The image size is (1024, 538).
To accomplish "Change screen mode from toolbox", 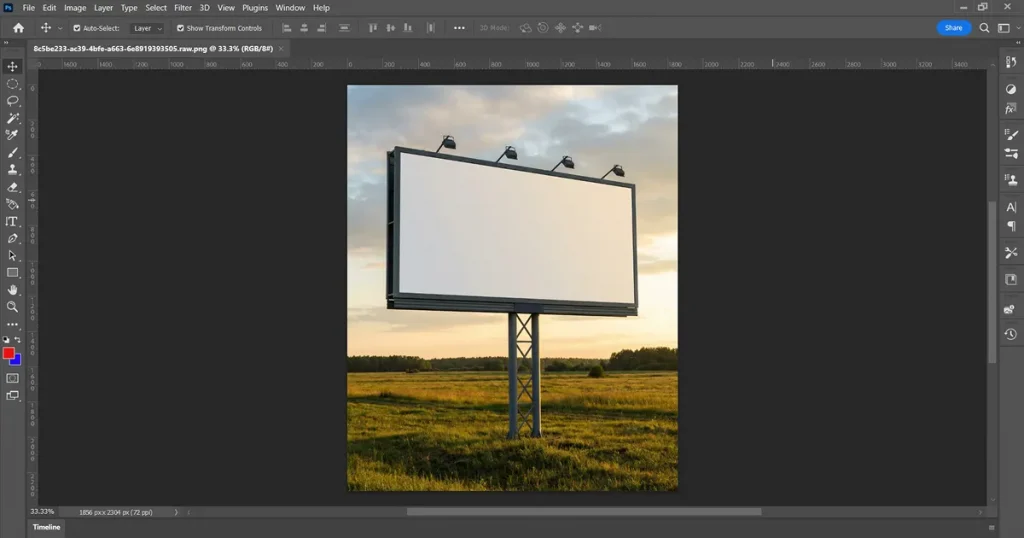I will coord(12,396).
